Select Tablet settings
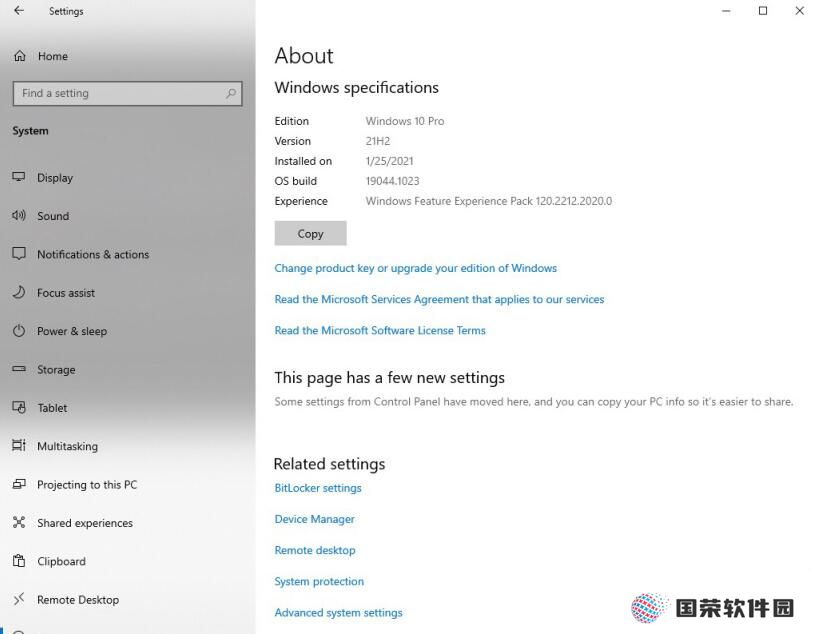The height and width of the screenshot is (634, 813). (52, 408)
